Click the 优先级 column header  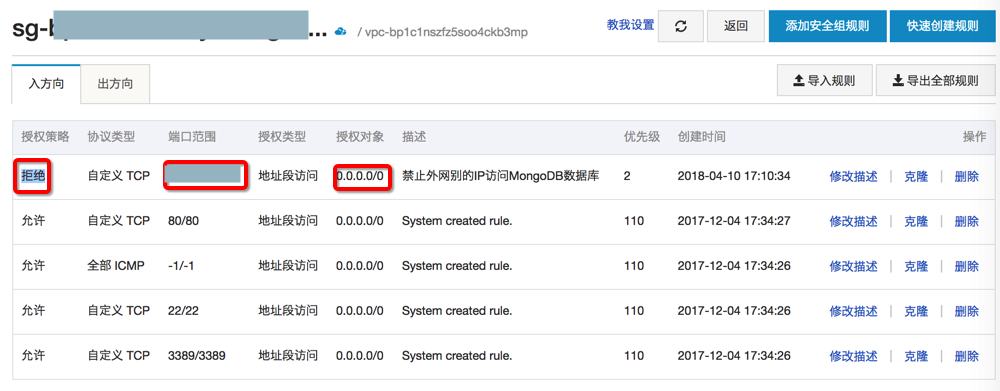click(642, 136)
